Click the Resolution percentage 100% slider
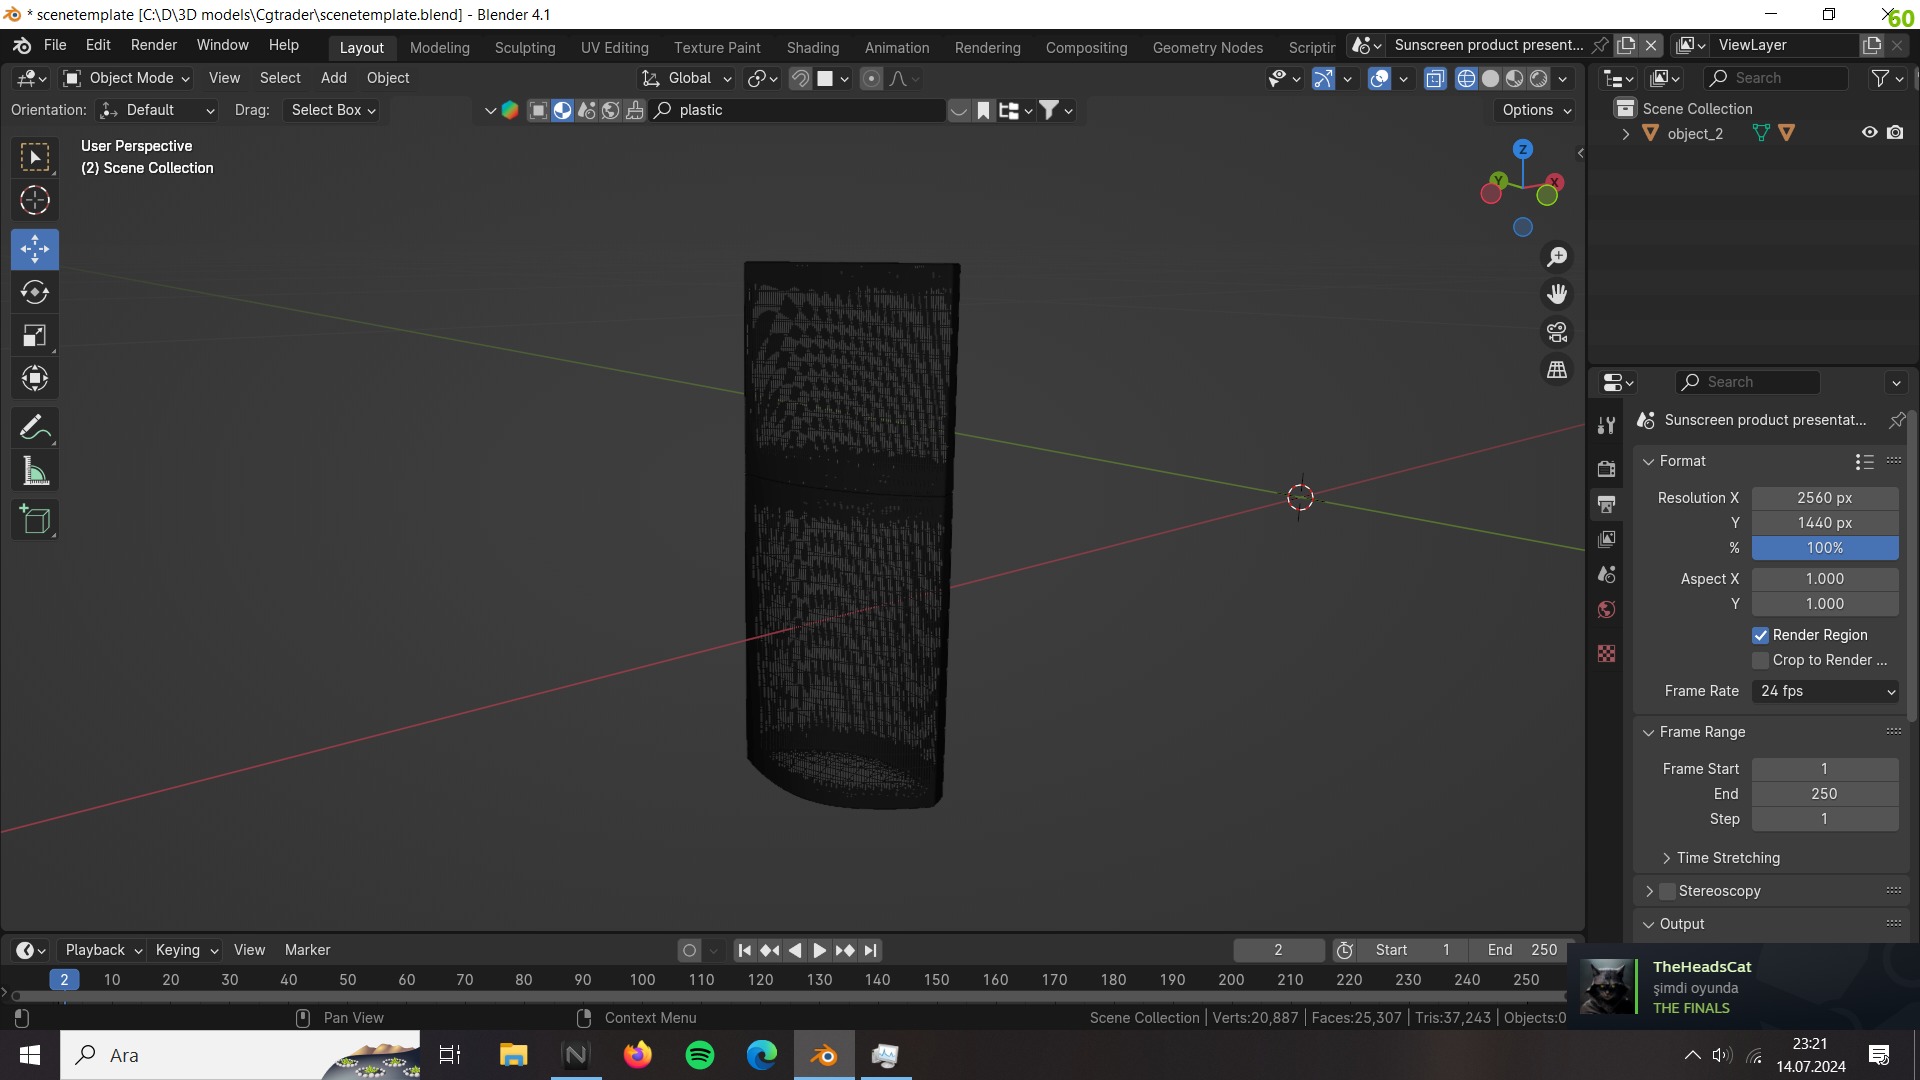This screenshot has width=1920, height=1080. coord(1825,548)
